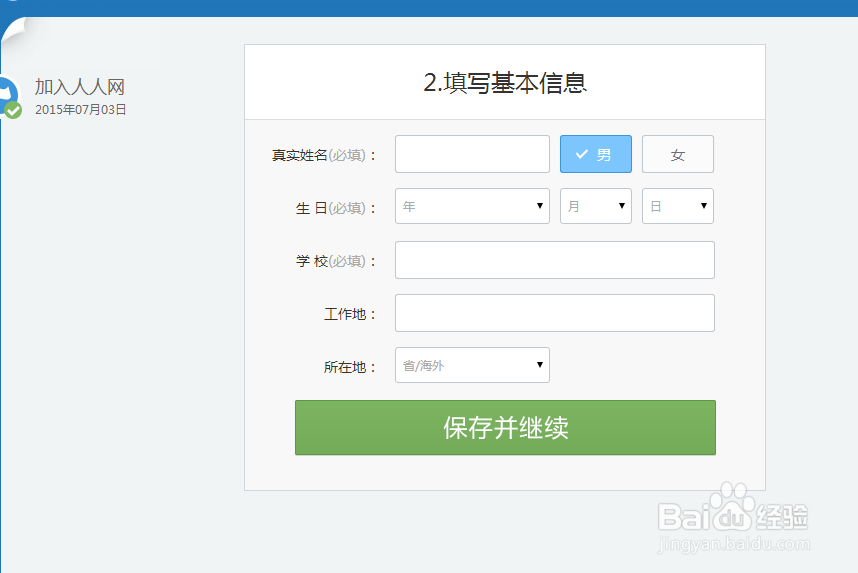Viewport: 858px width, 573px height.
Task: Click the real name input field
Action: (x=472, y=154)
